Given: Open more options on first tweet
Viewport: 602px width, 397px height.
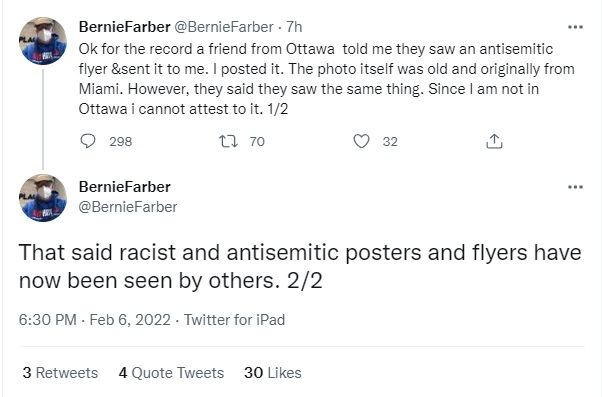Looking at the screenshot, I should point(575,27).
